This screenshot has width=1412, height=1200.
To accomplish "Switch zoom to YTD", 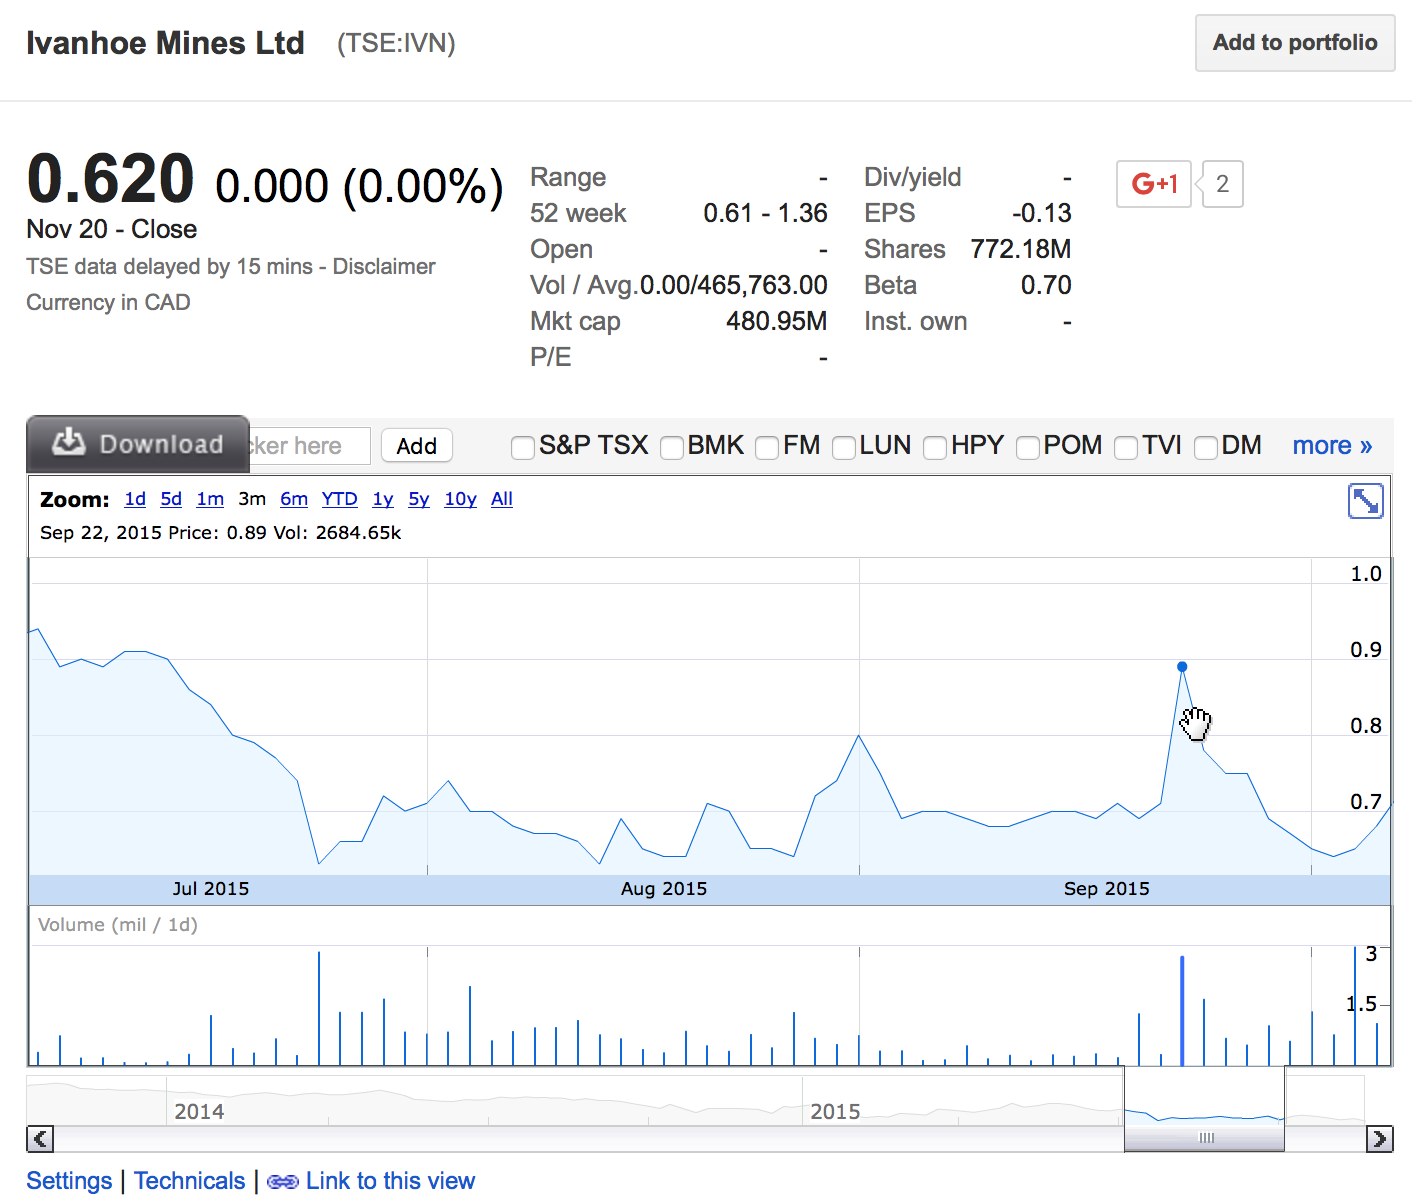I will [339, 499].
